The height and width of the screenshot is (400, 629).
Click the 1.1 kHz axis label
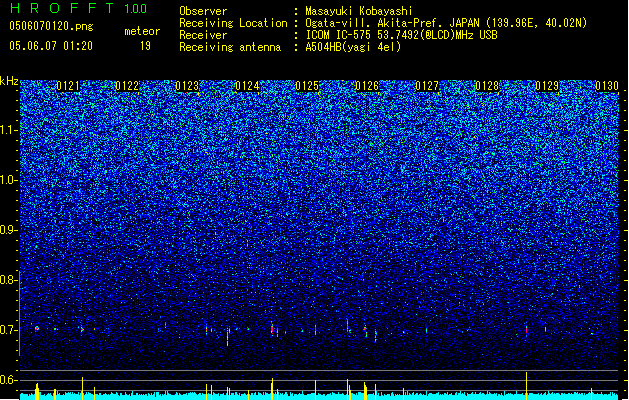click(8, 130)
